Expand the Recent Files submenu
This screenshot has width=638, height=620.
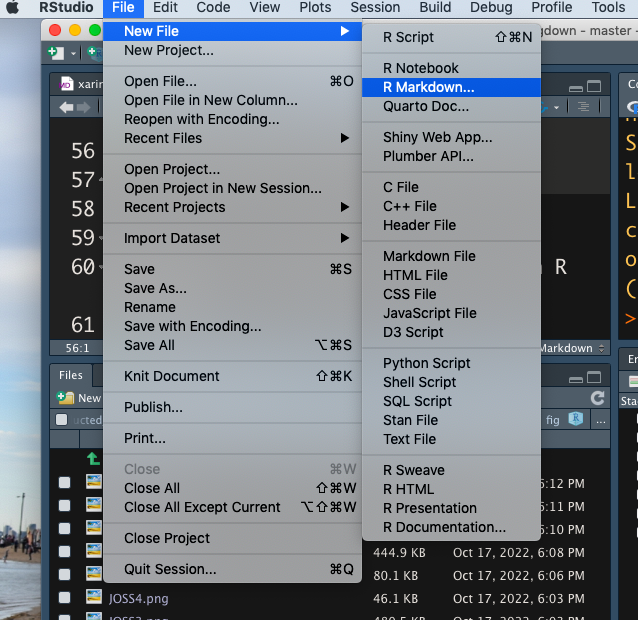coord(232,138)
